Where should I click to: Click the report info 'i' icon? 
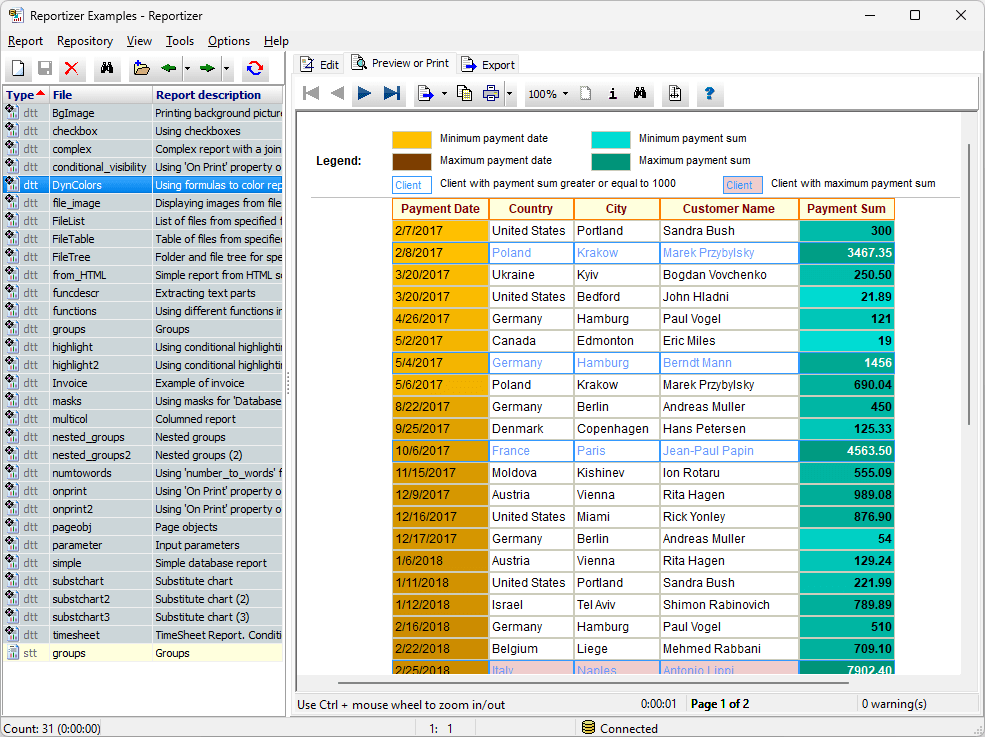[x=613, y=94]
